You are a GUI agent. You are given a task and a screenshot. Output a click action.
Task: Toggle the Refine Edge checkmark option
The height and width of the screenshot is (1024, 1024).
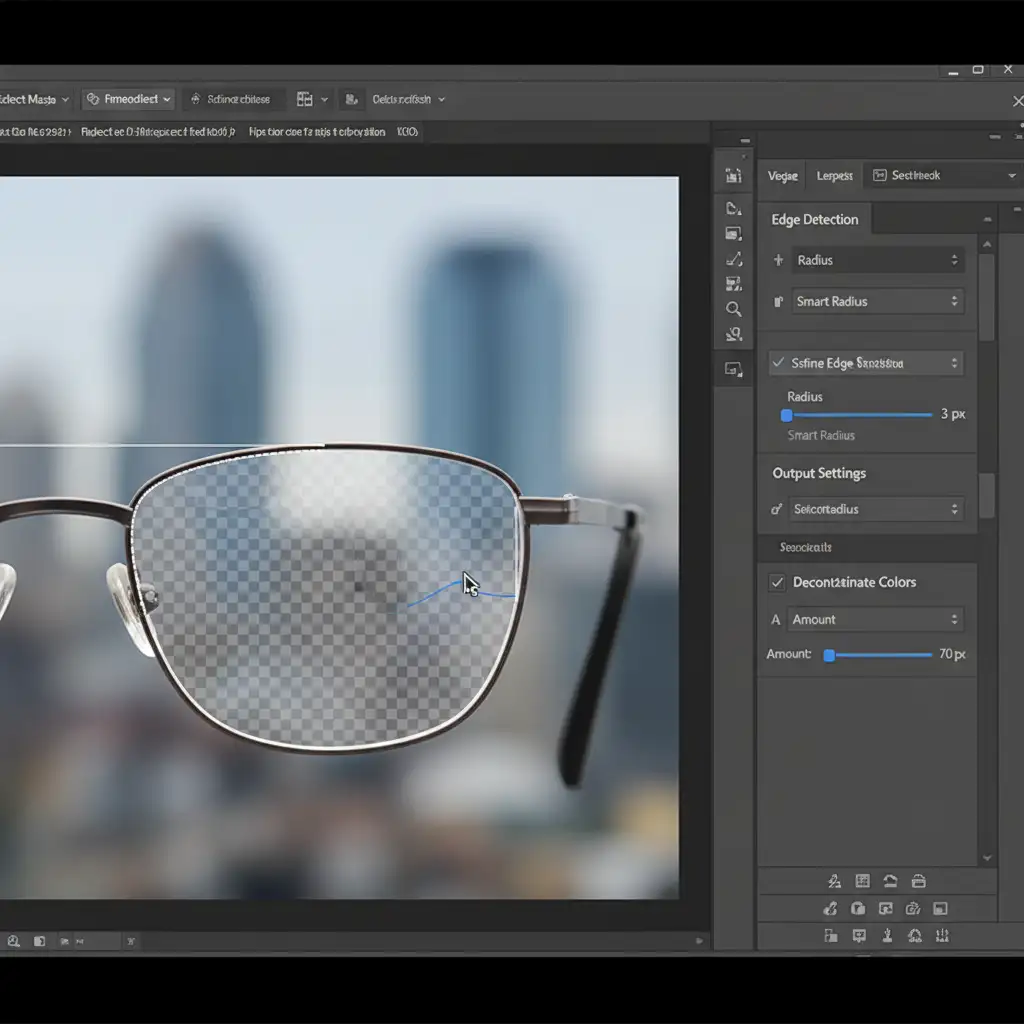pyautogui.click(x=778, y=363)
